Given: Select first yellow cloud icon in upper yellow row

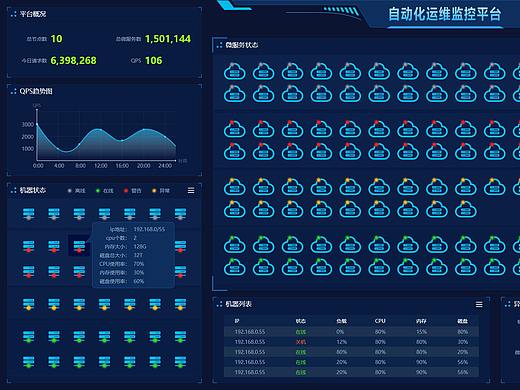Looking at the screenshot, I should click(235, 187).
